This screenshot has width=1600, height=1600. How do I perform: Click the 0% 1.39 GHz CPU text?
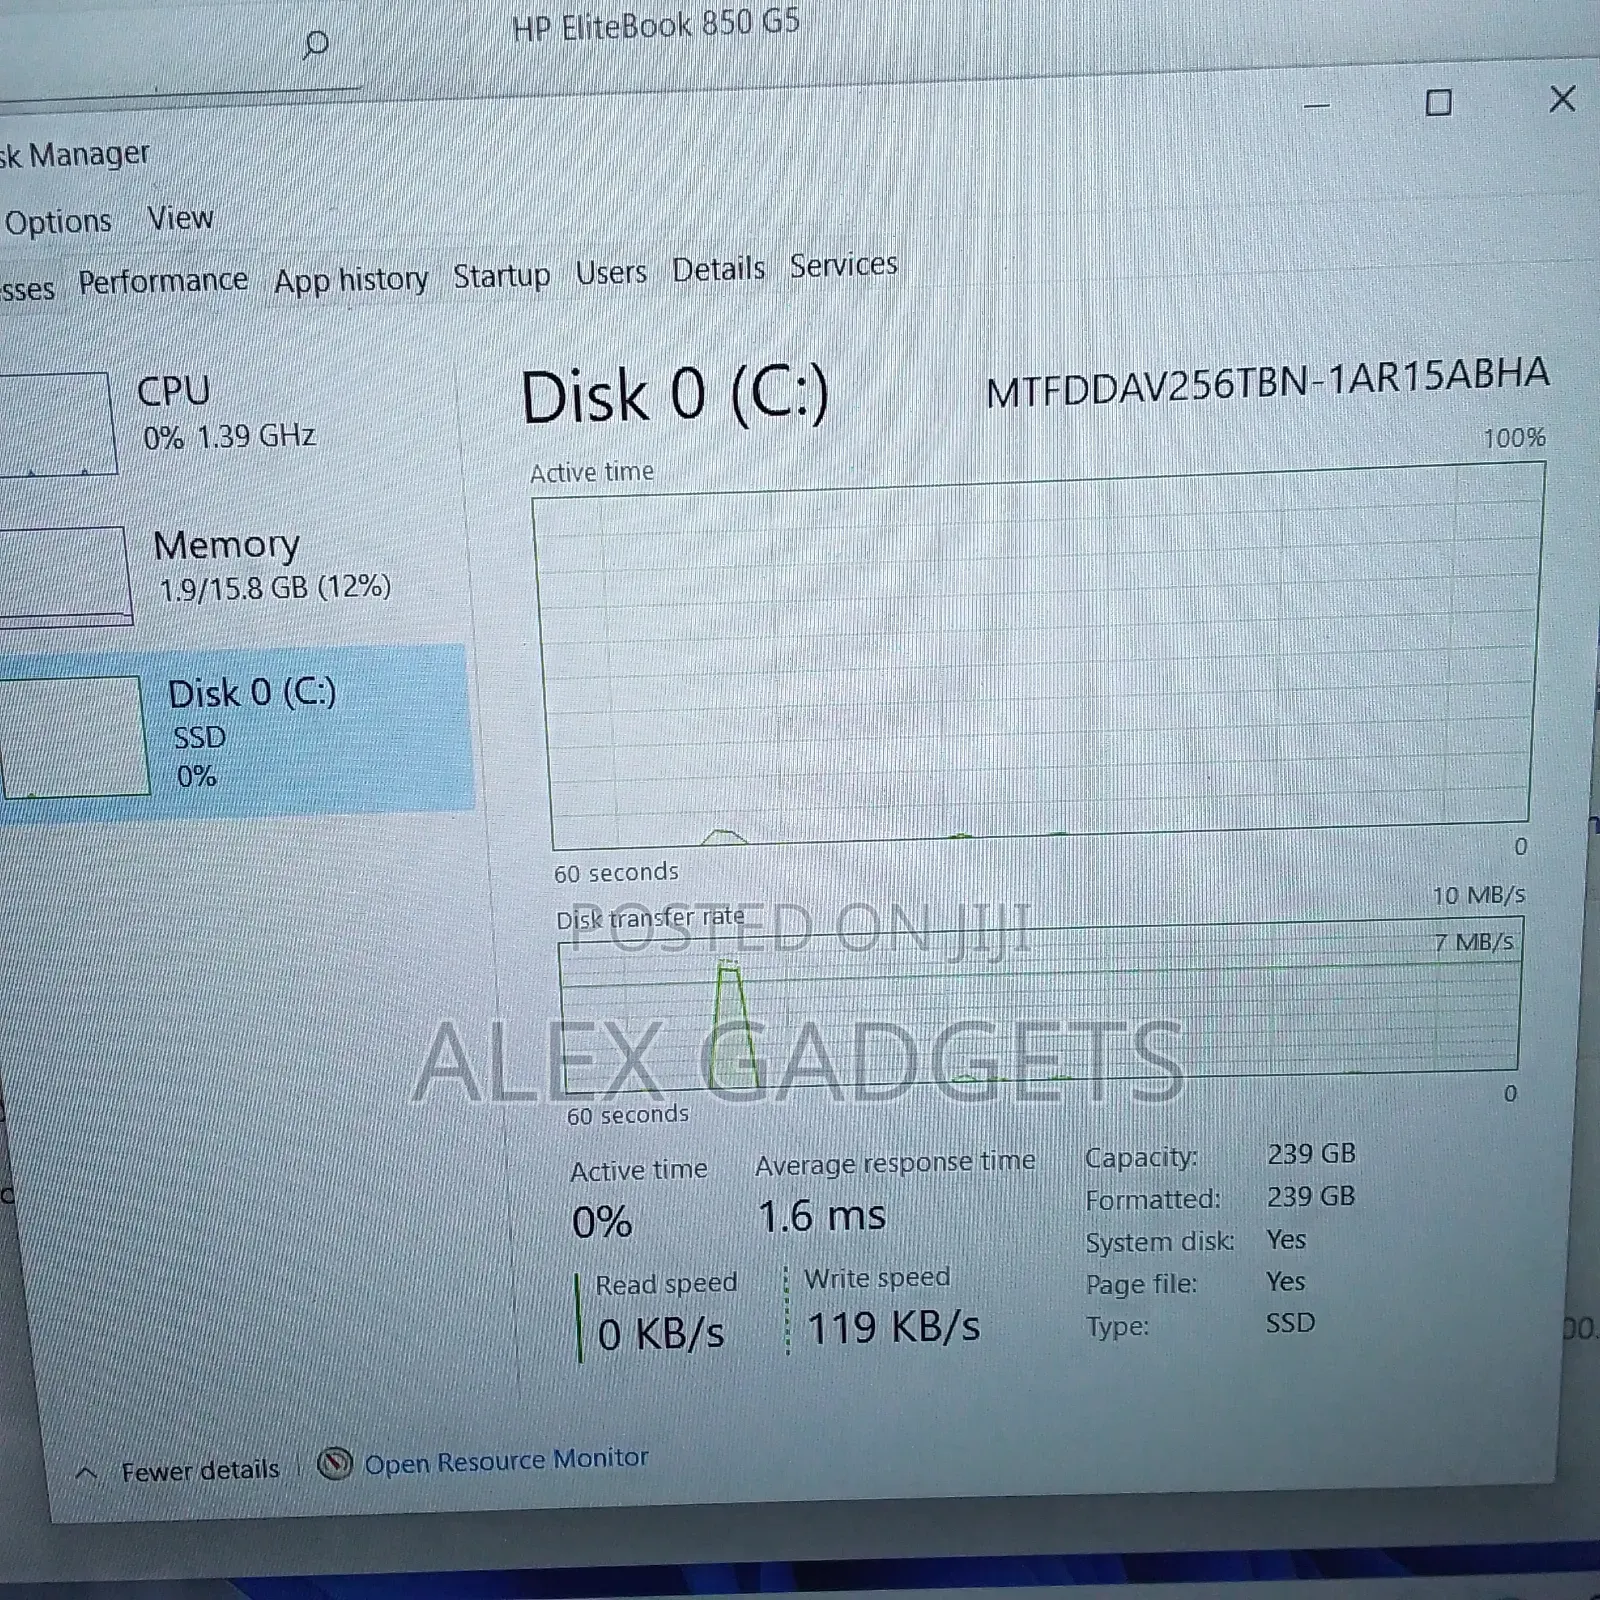(x=229, y=437)
